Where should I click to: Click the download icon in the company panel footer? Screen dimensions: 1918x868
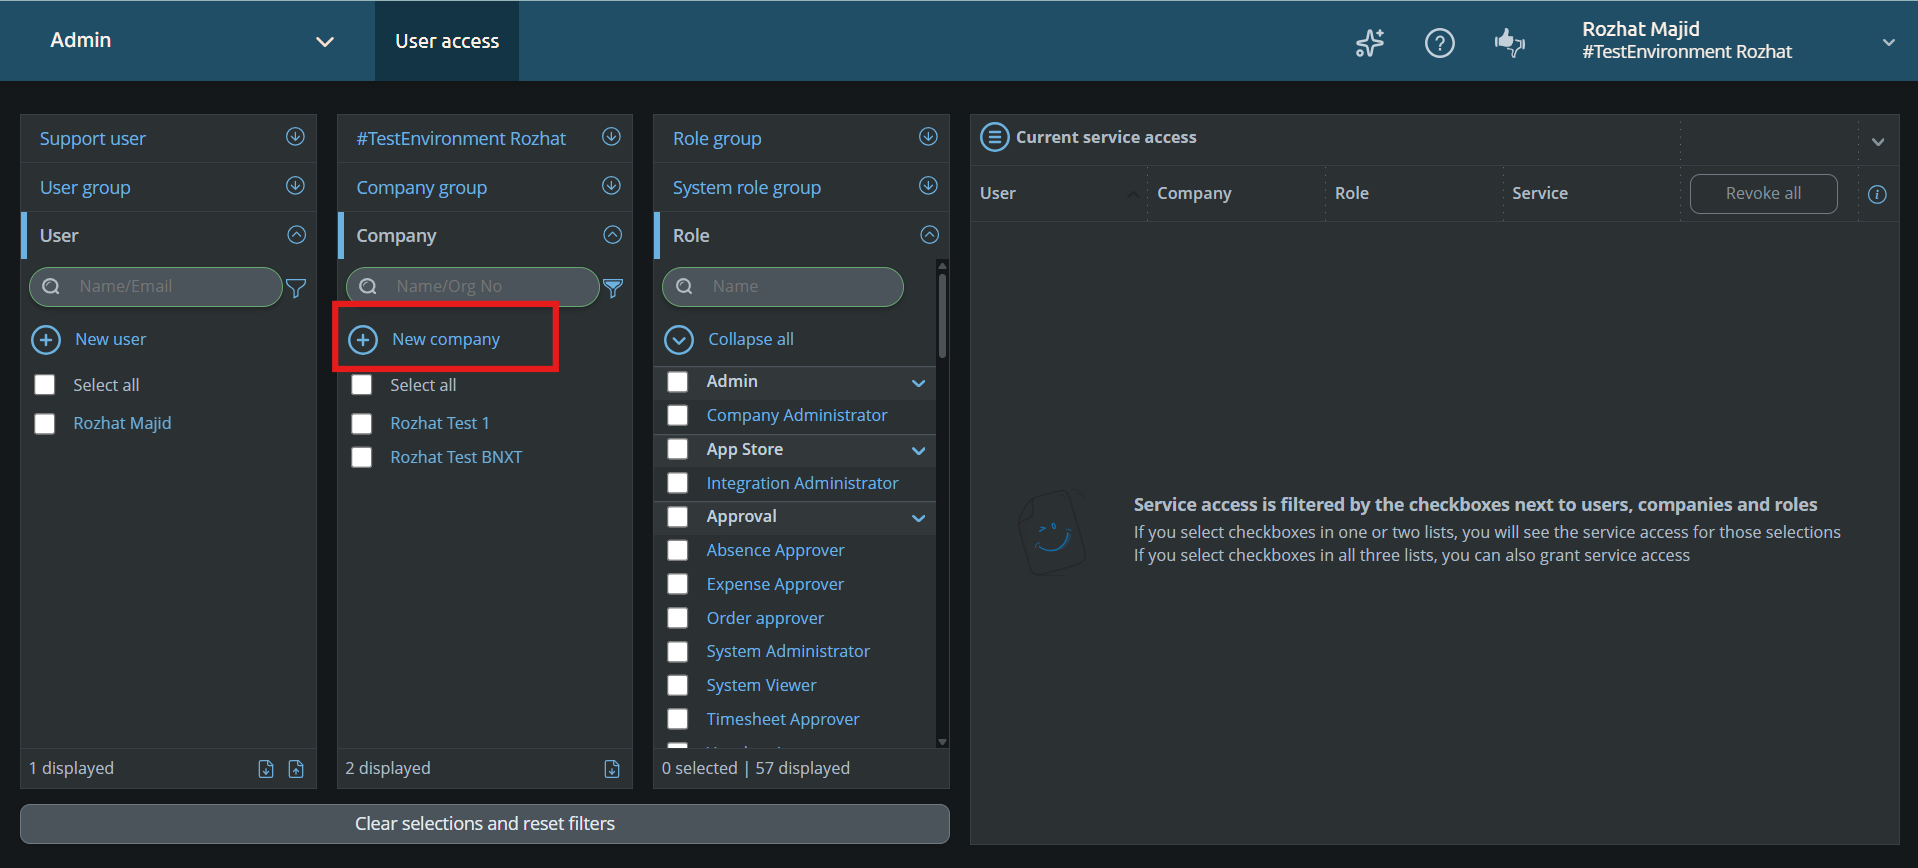[612, 769]
